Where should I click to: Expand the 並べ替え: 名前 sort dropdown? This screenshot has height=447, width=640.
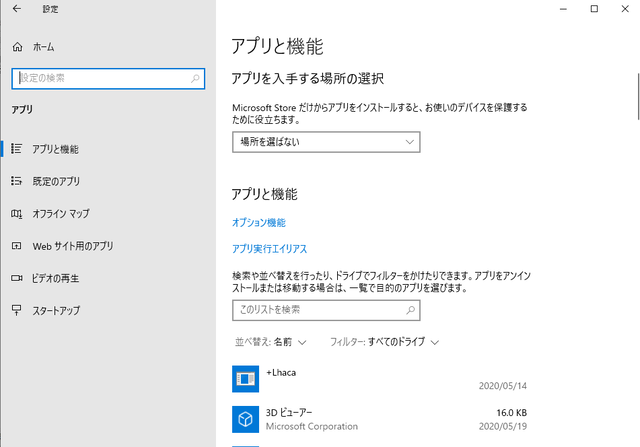(270, 342)
